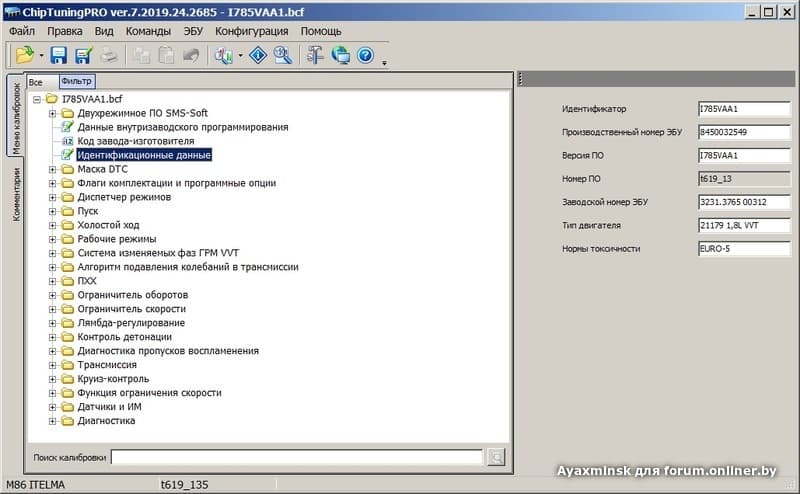Click the save-with-checkmark toolbar icon
Image resolution: width=800 pixels, height=494 pixels.
(x=84, y=56)
